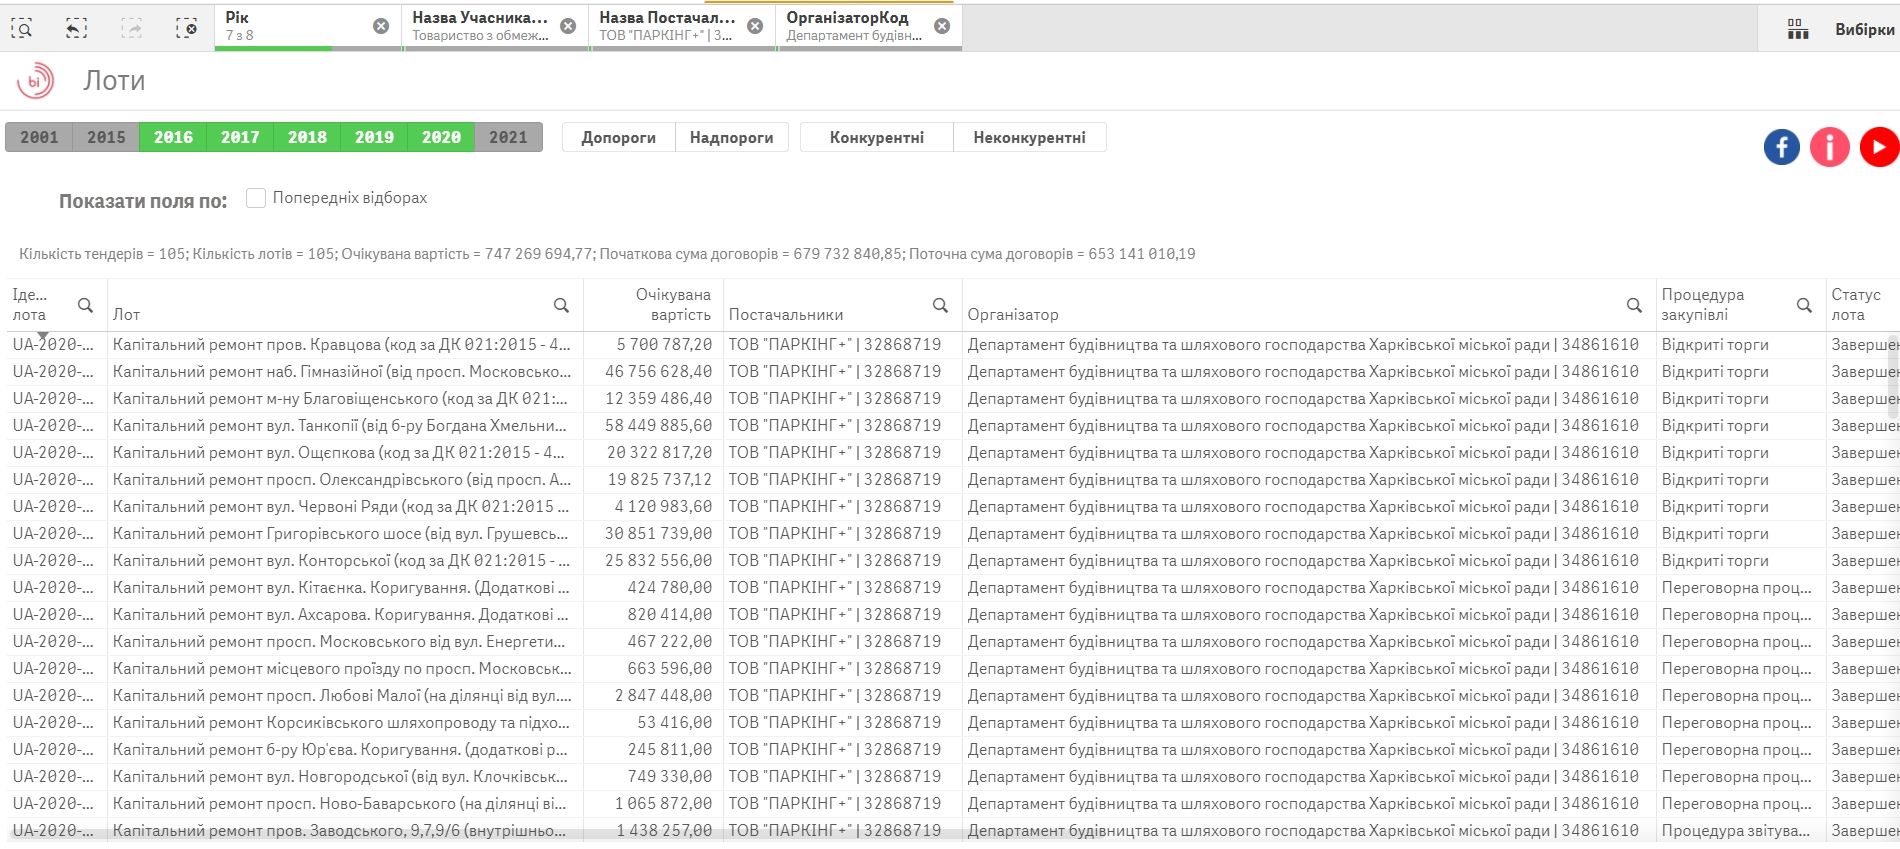The image size is (1900, 849).
Task: Expand the Назва Учасника selection dropdown
Action: click(x=480, y=26)
